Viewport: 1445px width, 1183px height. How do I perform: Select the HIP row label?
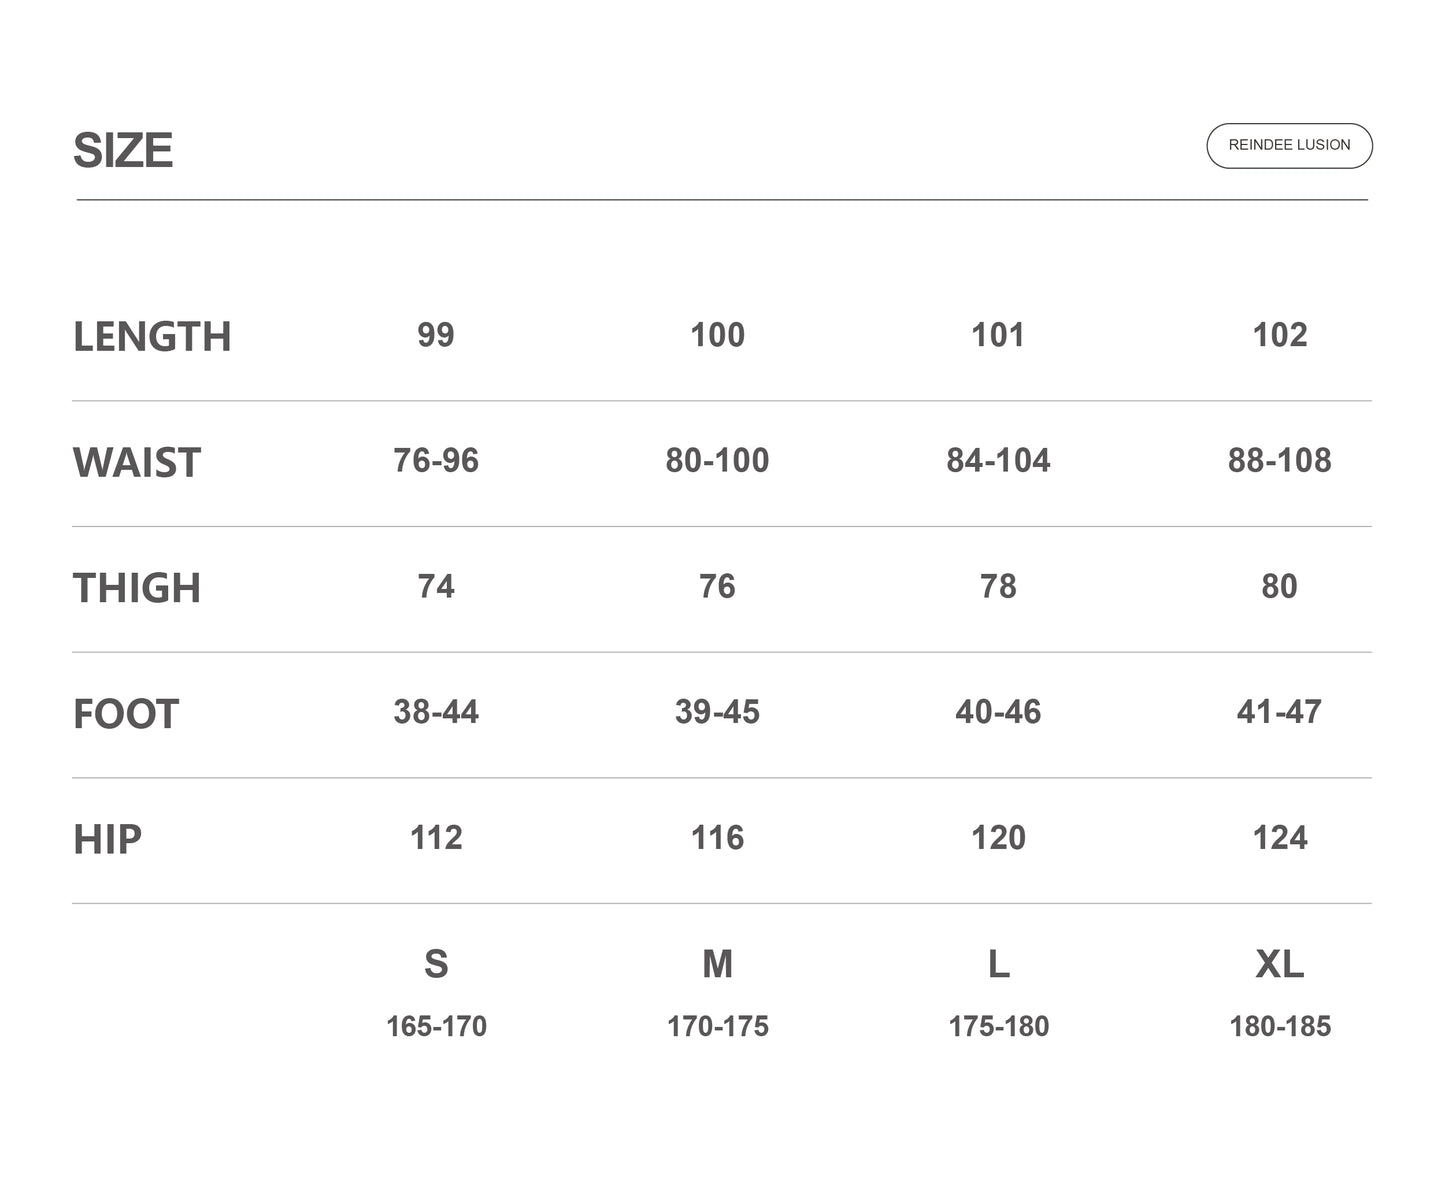[x=107, y=840]
